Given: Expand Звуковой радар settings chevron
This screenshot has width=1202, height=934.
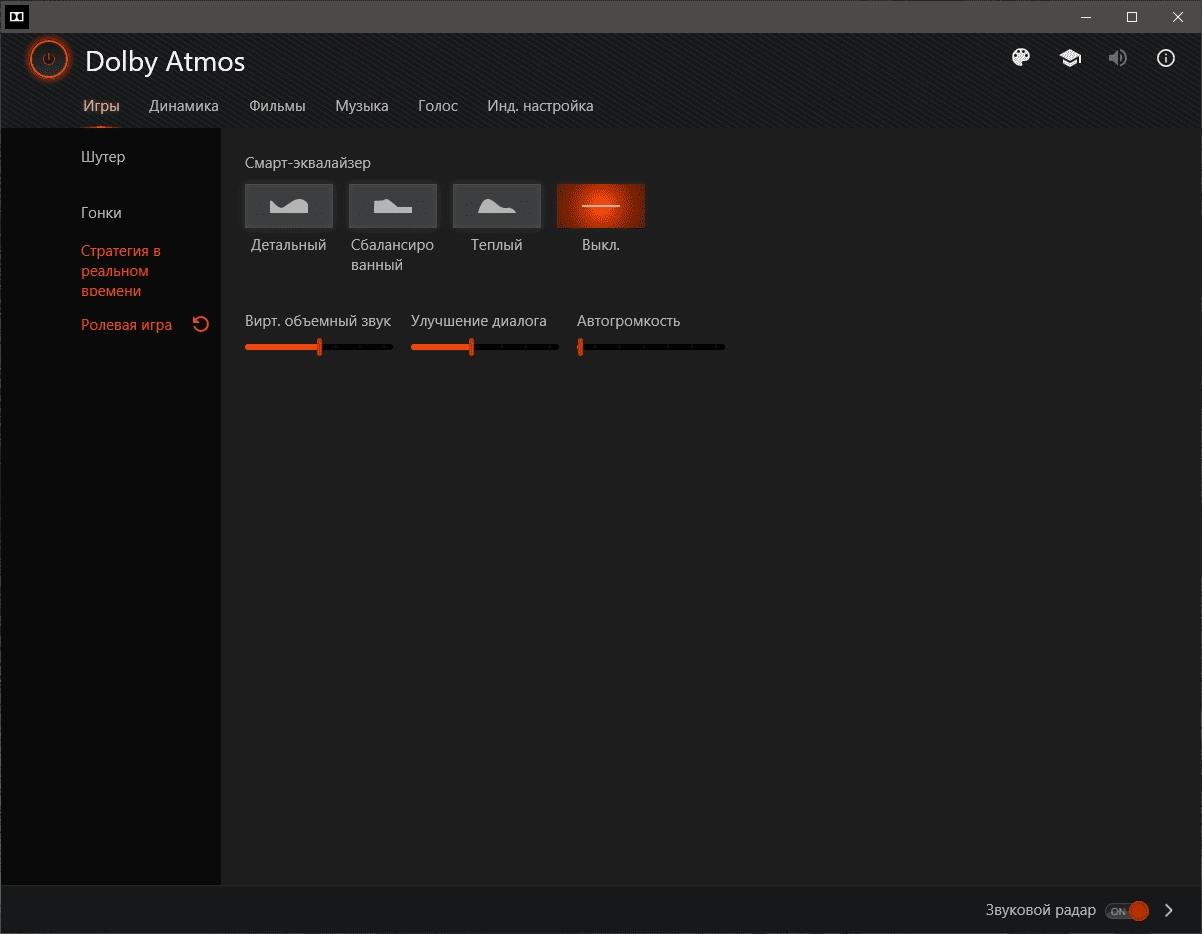Looking at the screenshot, I should click(x=1169, y=911).
